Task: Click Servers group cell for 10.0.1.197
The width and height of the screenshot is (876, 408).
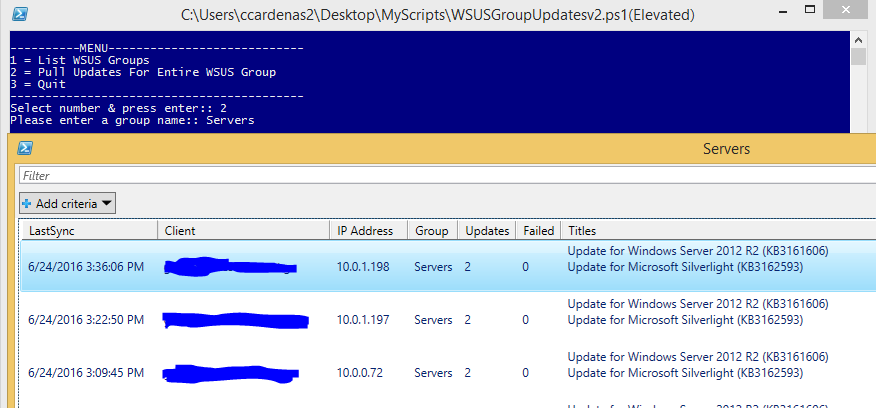Action: (433, 320)
